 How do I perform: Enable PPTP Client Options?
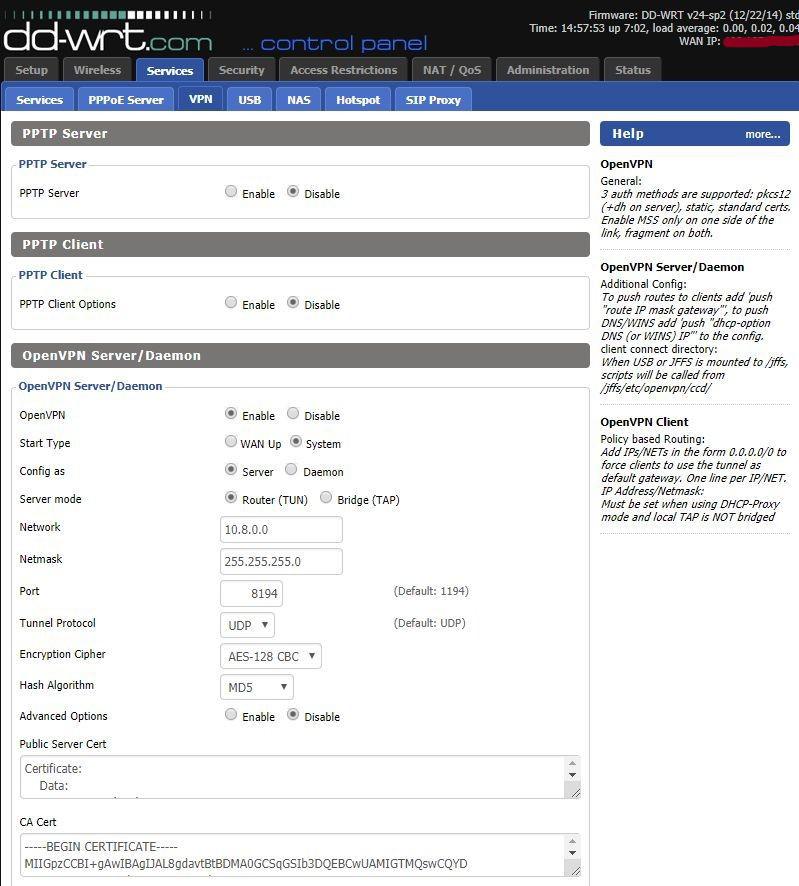(231, 302)
